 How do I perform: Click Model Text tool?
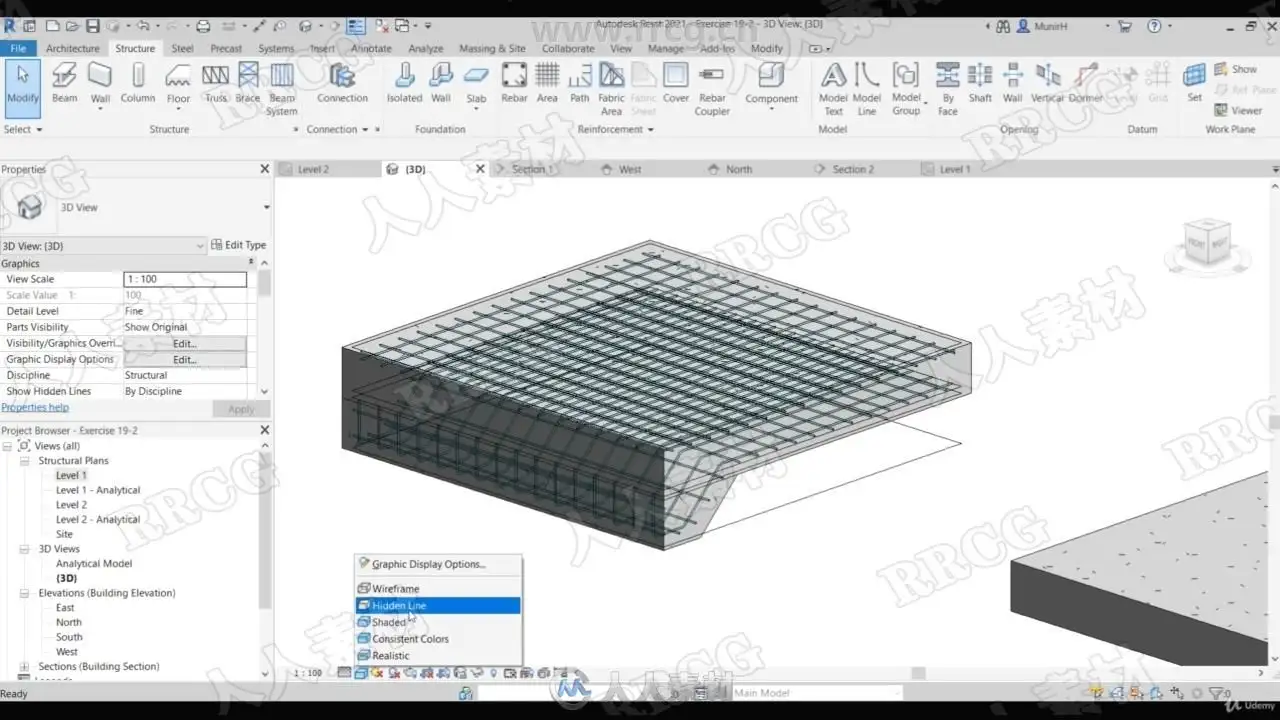point(833,88)
